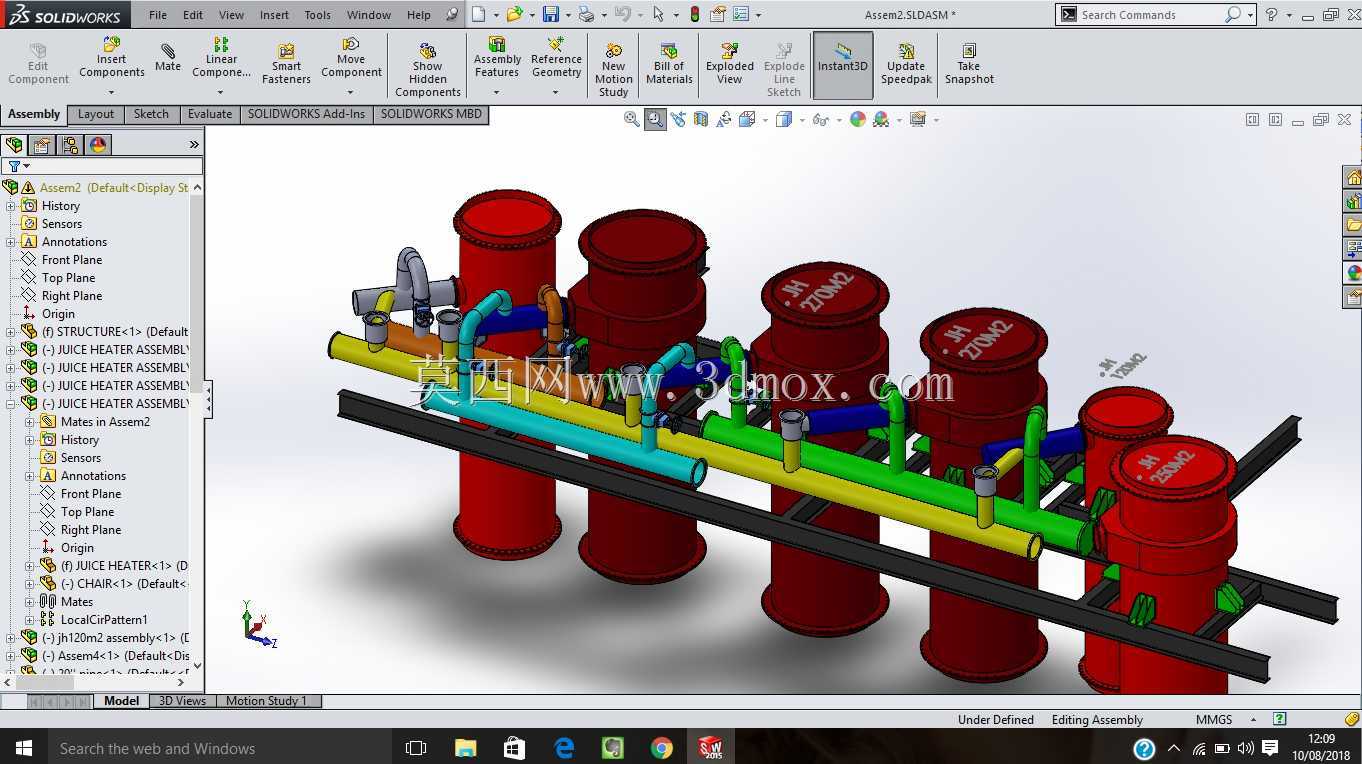The image size is (1362, 764).
Task: Select the top-level Sensors folder in the tree
Action: click(62, 224)
